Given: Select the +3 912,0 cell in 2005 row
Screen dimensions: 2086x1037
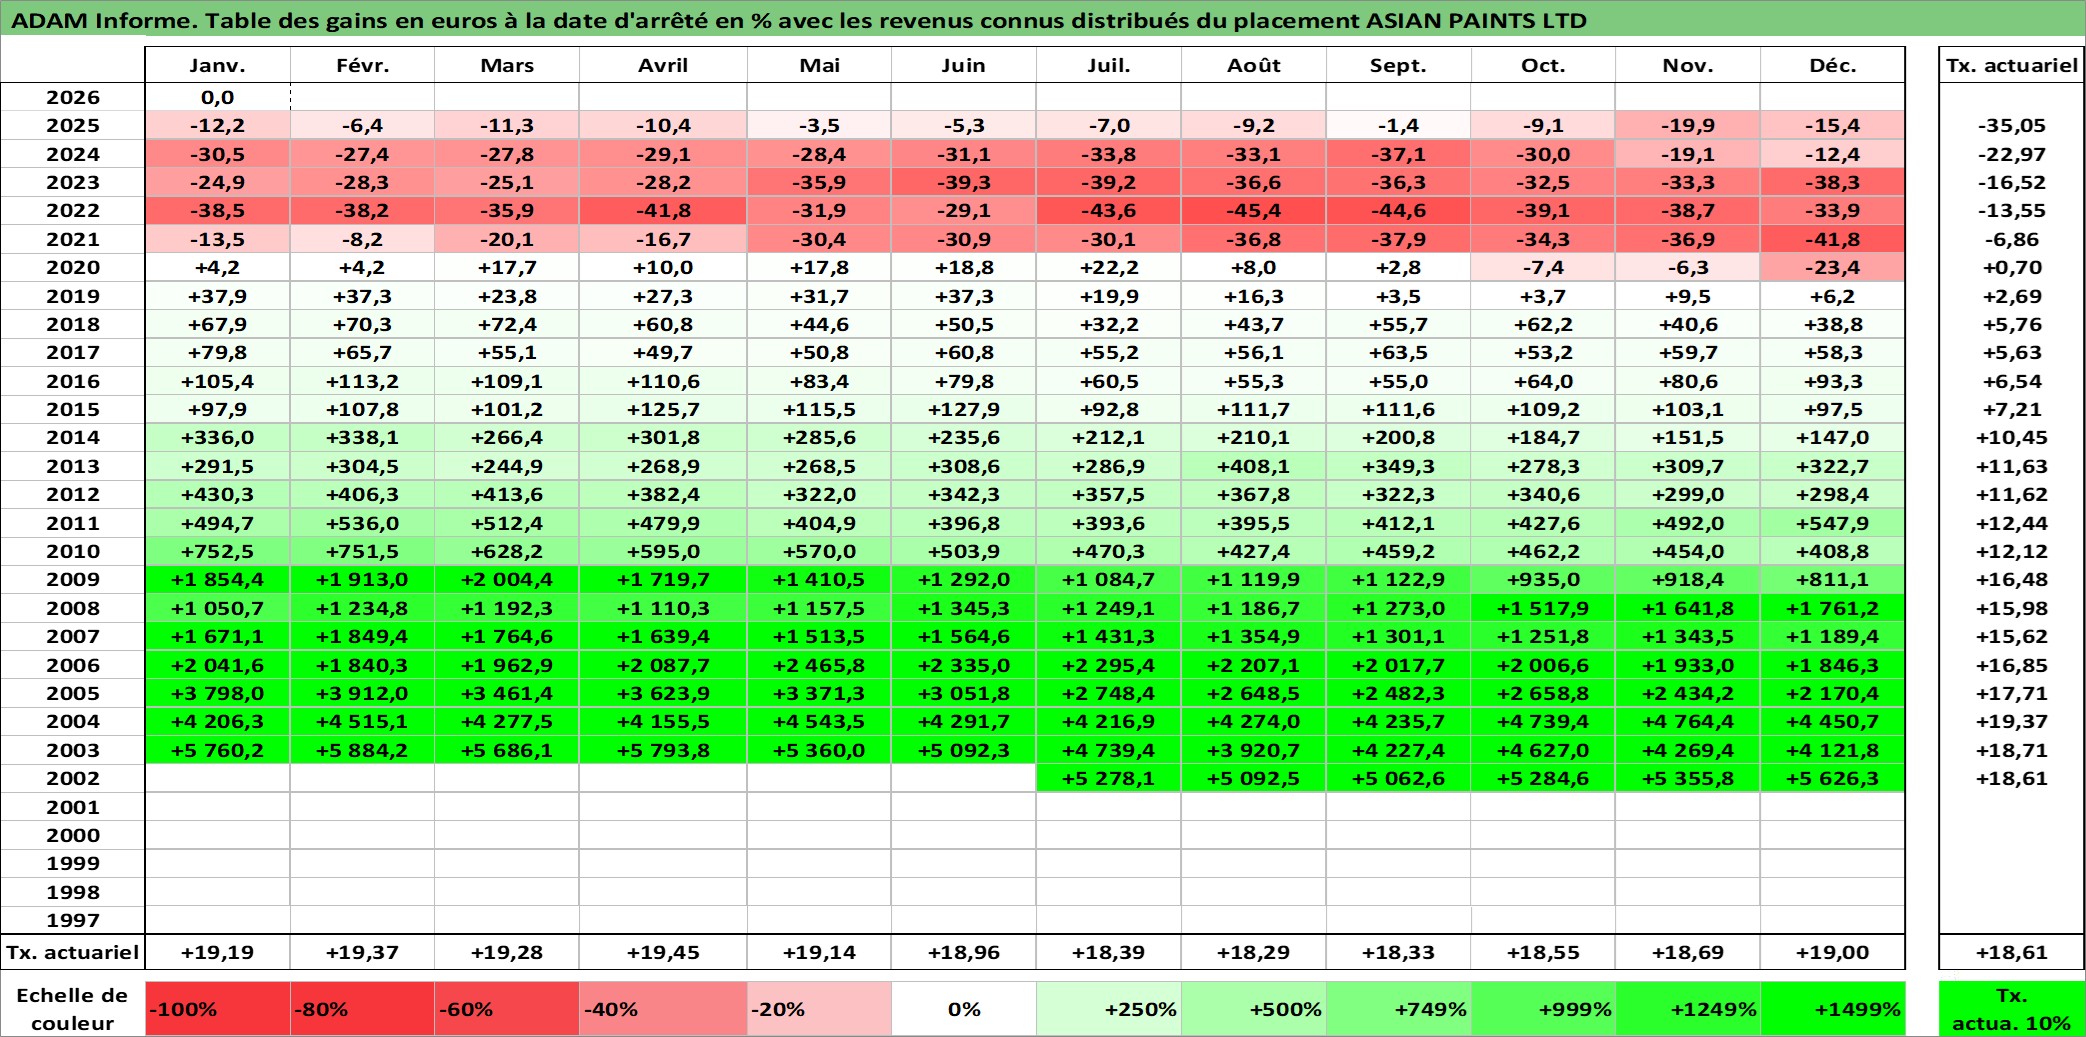Looking at the screenshot, I should [362, 693].
